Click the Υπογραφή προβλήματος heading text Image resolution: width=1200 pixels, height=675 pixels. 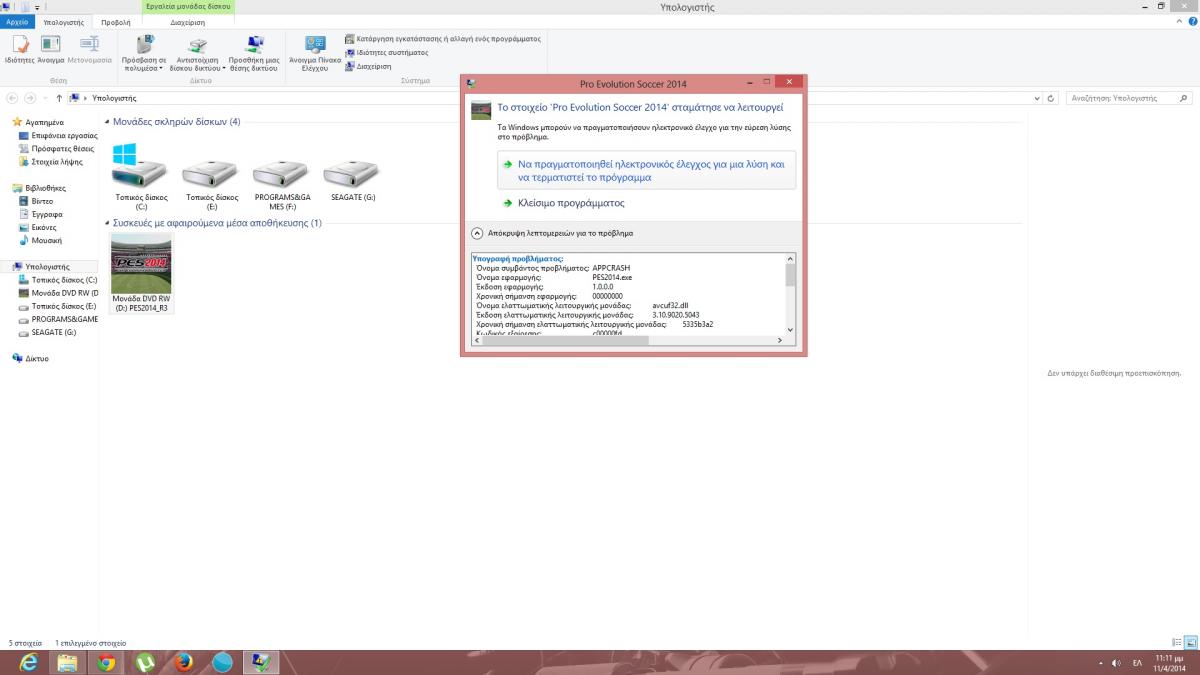[517, 259]
